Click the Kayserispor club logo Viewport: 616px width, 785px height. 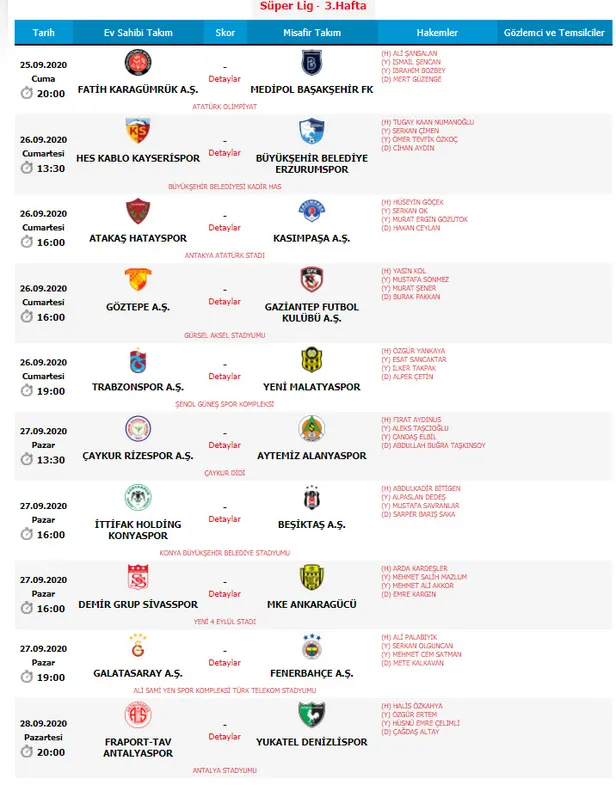tap(138, 133)
